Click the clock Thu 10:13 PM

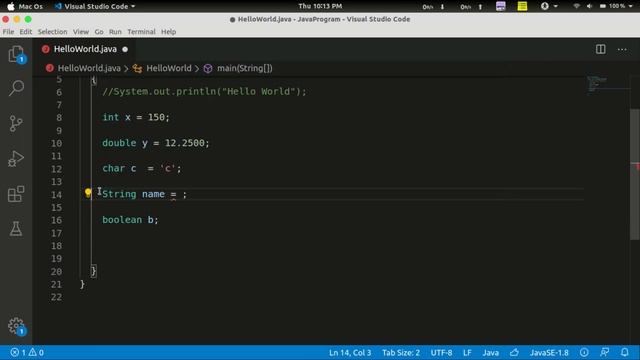(320, 6)
